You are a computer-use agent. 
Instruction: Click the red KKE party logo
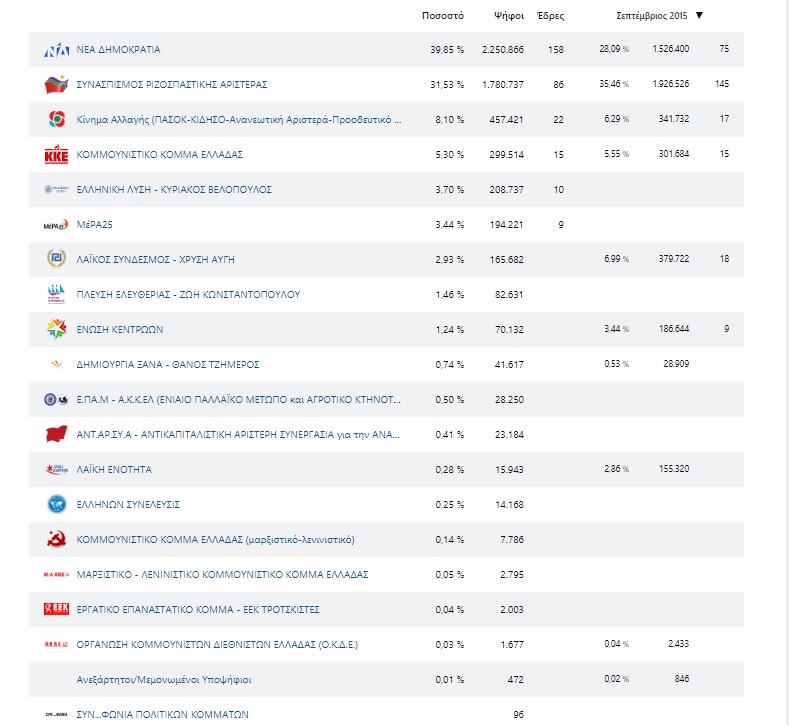click(x=56, y=155)
